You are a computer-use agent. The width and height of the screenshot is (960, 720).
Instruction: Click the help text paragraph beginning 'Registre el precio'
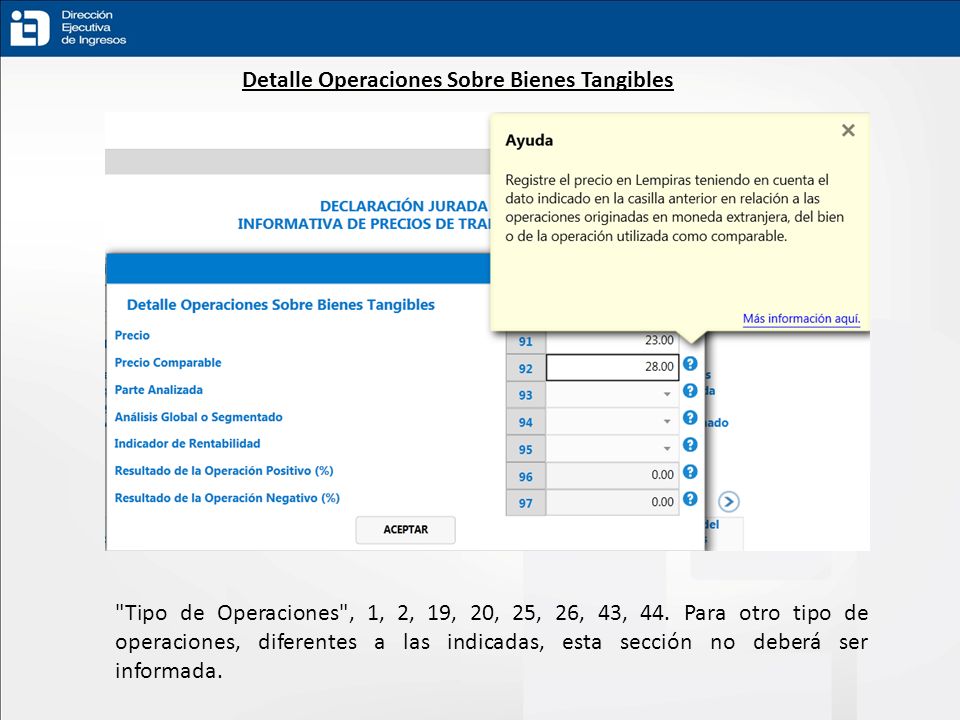point(675,208)
